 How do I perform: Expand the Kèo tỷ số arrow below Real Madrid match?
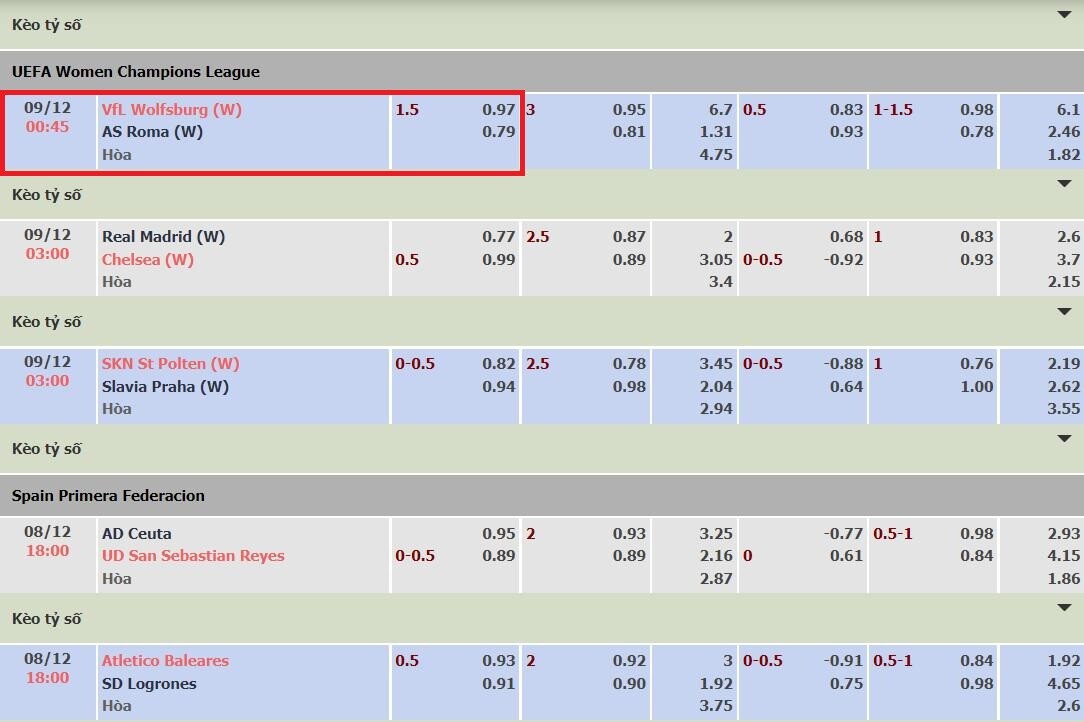click(x=1063, y=311)
